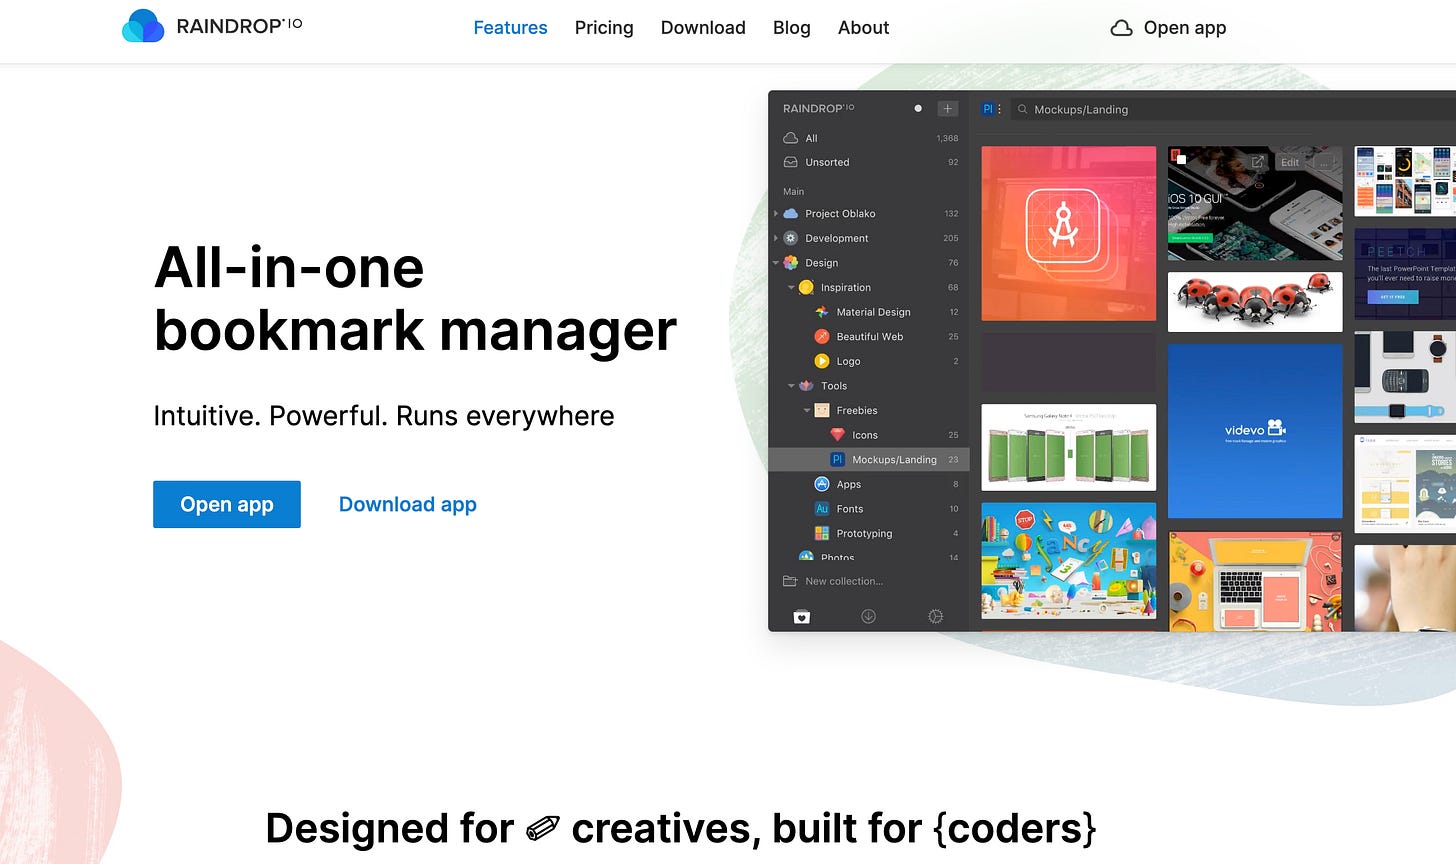Screen dimensions: 1456x864
Task: Click the yellow Logo play icon
Action: (822, 361)
